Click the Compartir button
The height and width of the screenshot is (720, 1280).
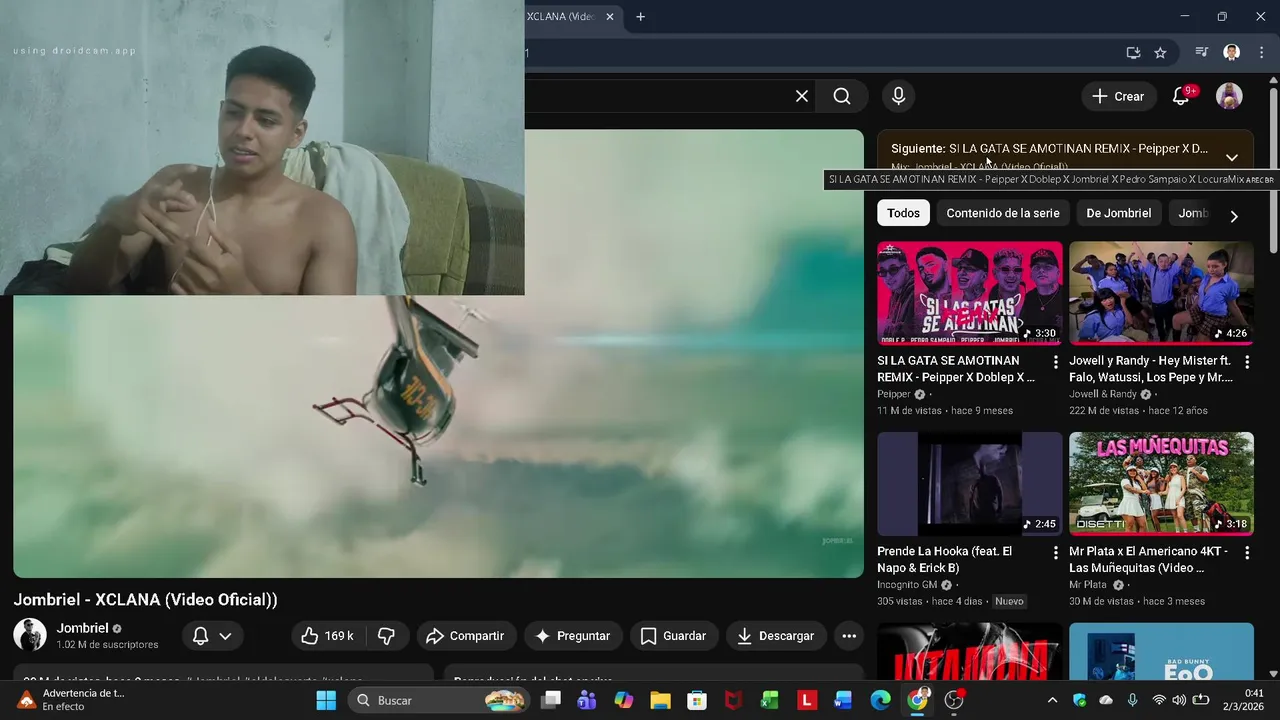point(465,636)
